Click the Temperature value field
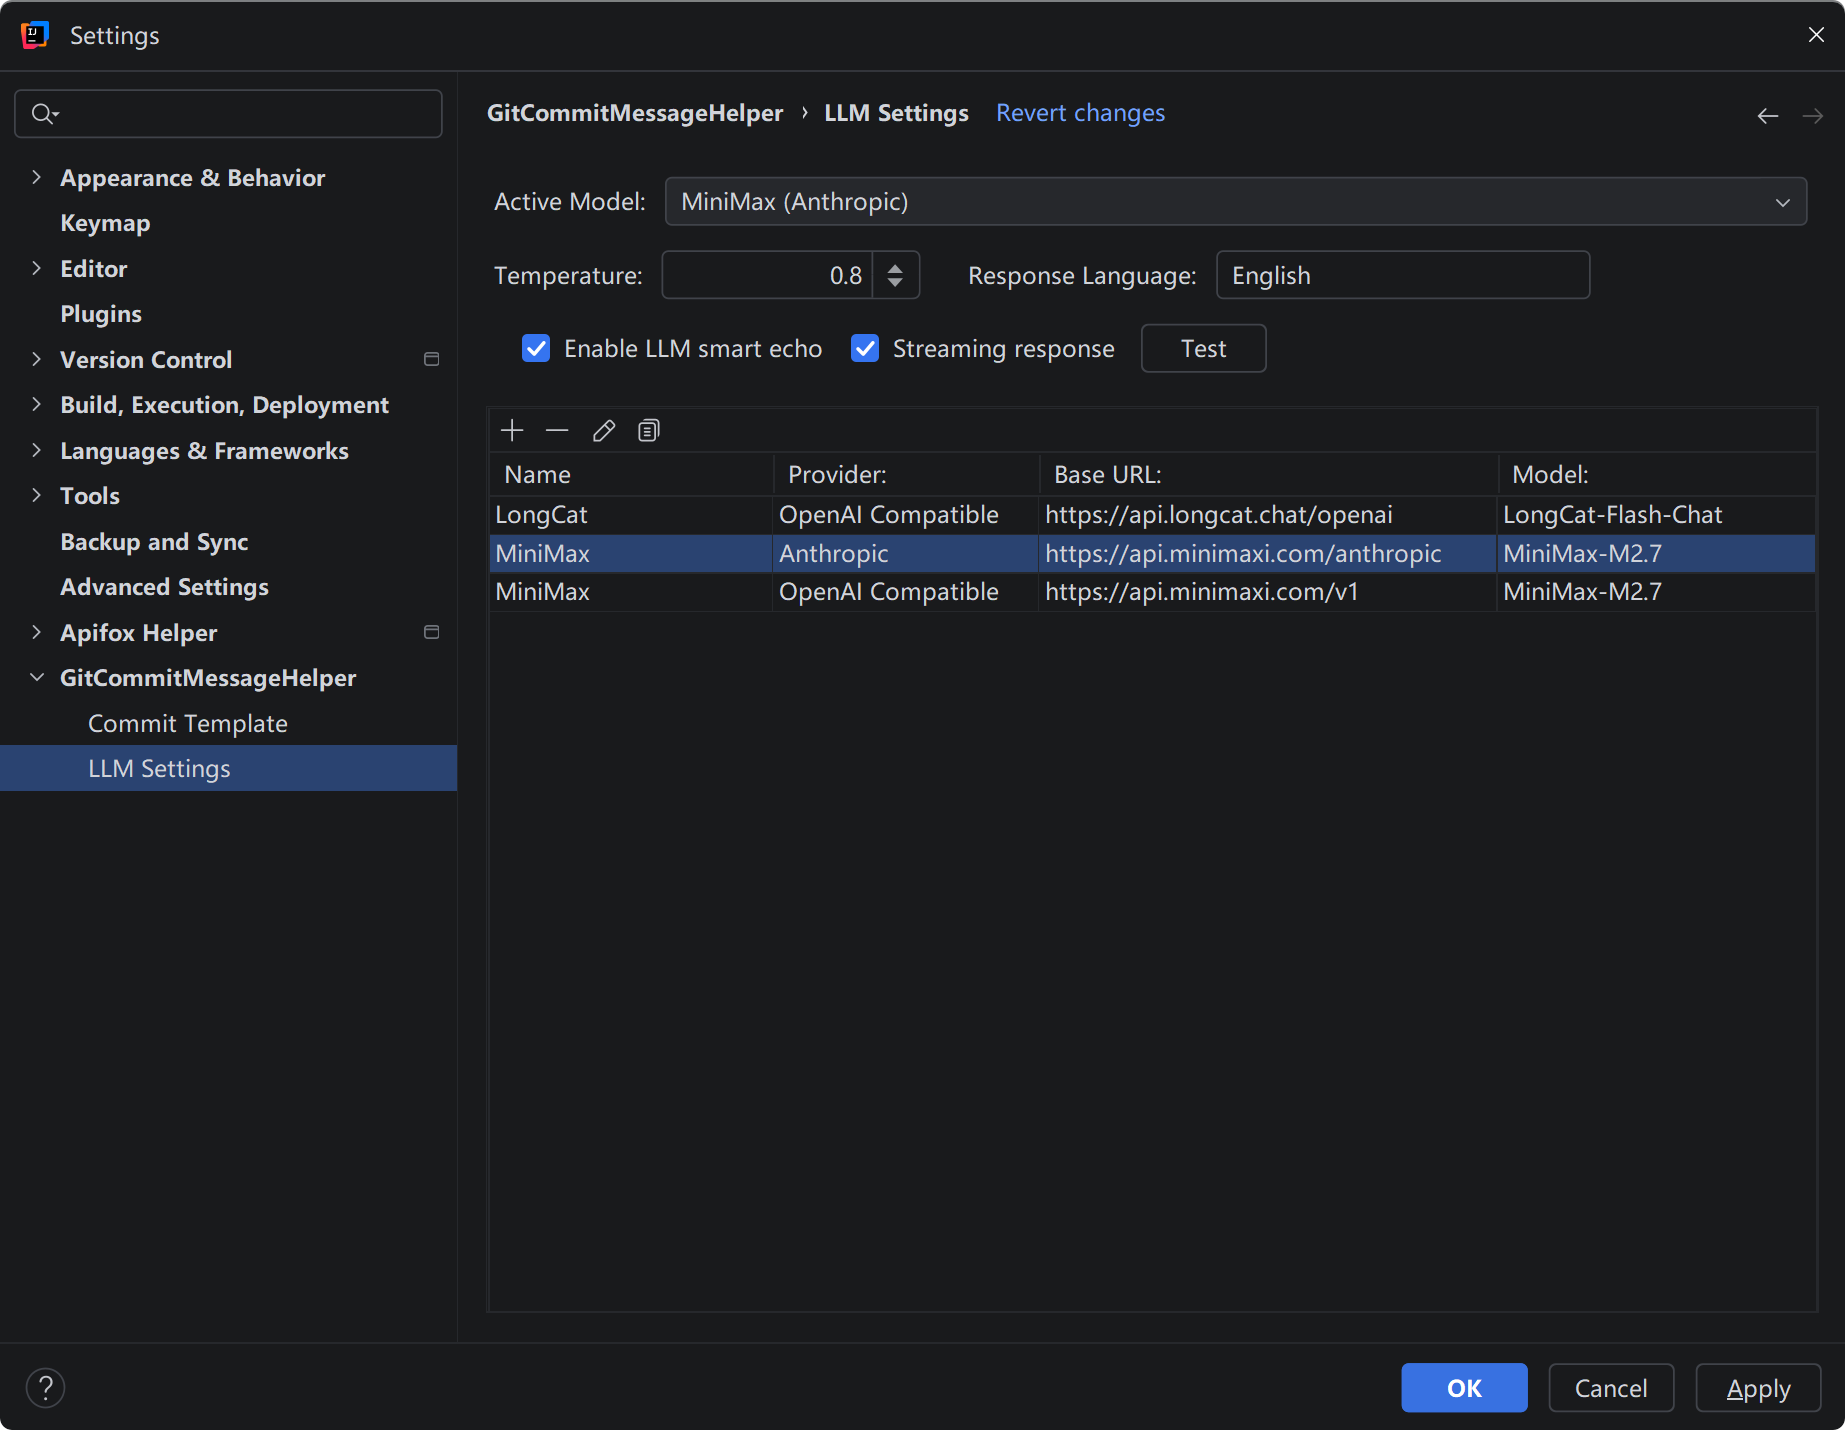 (x=767, y=275)
